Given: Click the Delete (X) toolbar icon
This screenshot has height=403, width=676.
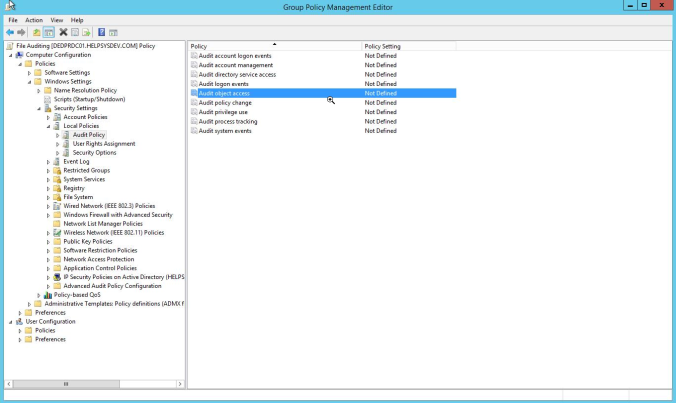Looking at the screenshot, I should (62, 32).
